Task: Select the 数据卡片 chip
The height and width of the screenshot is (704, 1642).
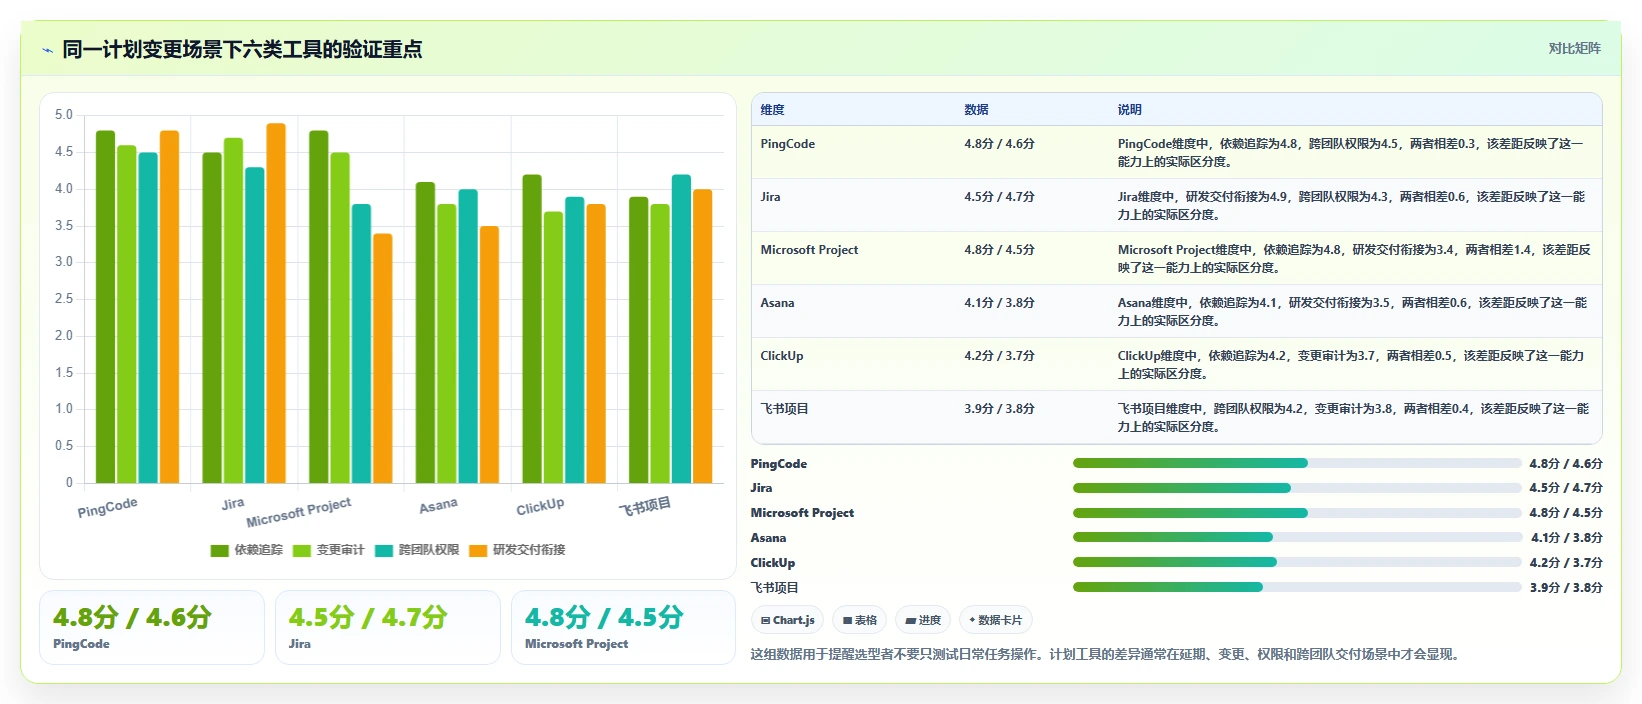Action: pyautogui.click(x=995, y=620)
